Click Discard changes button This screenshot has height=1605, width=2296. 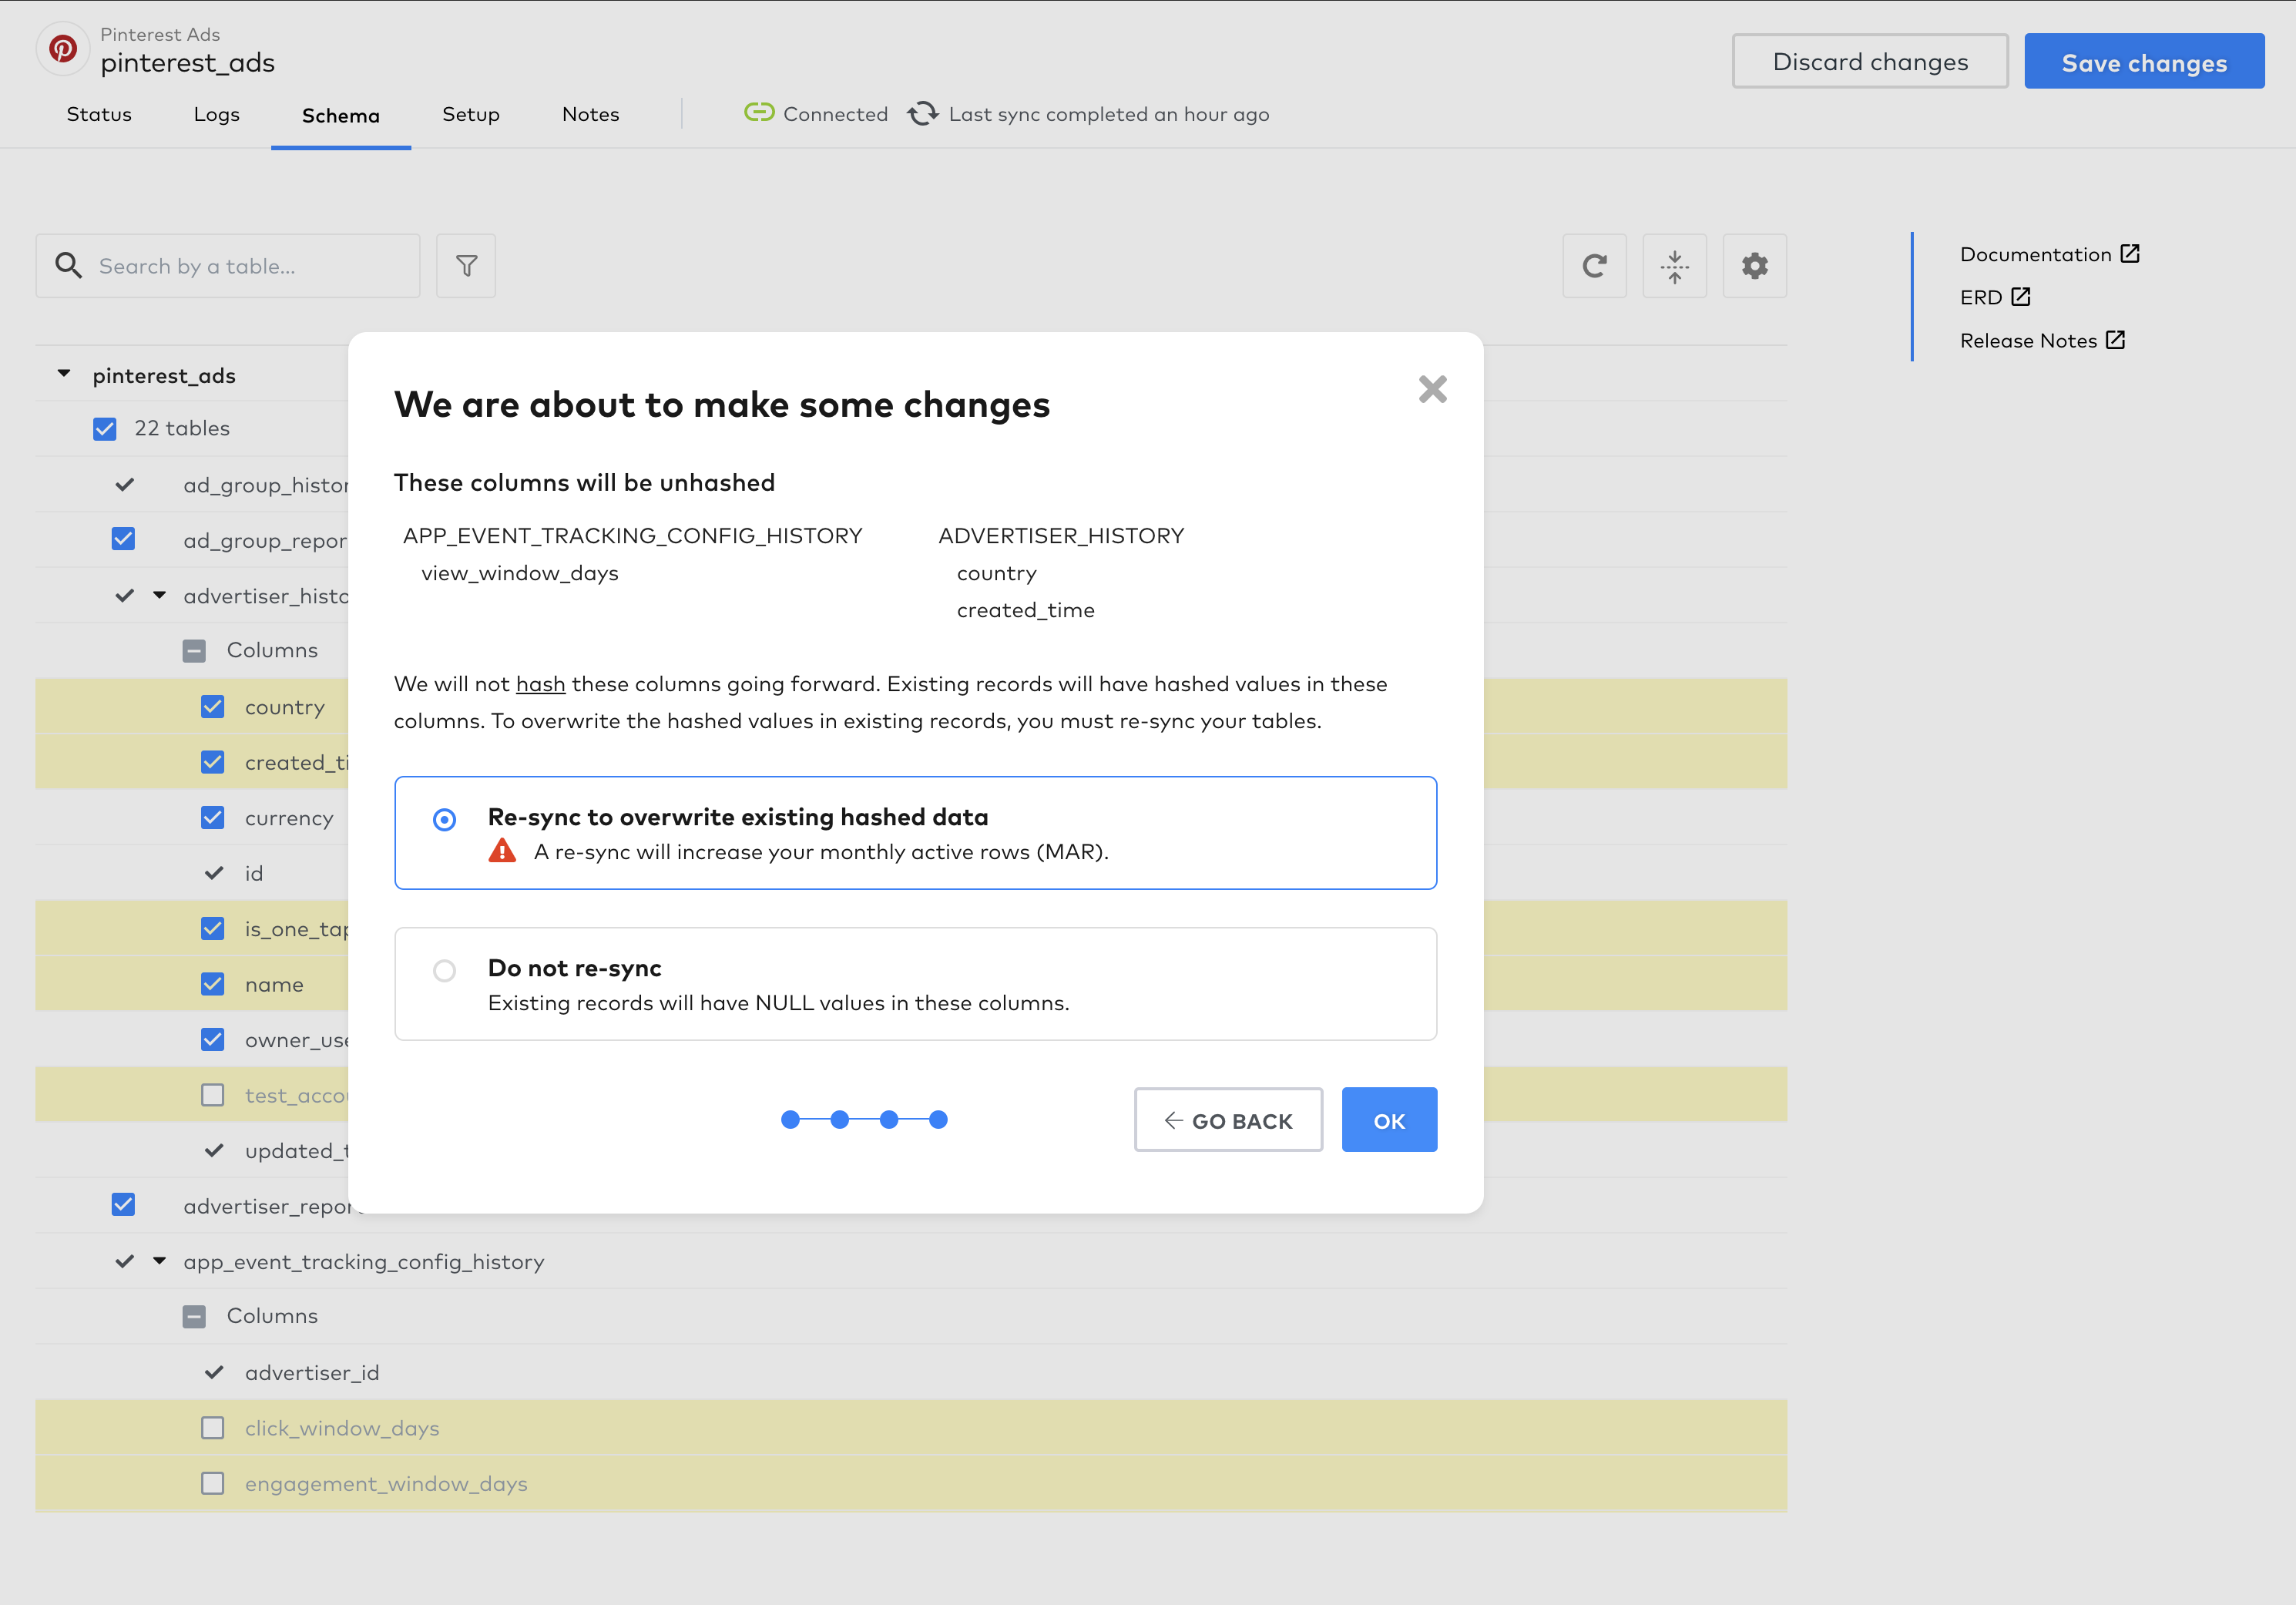coord(1870,61)
